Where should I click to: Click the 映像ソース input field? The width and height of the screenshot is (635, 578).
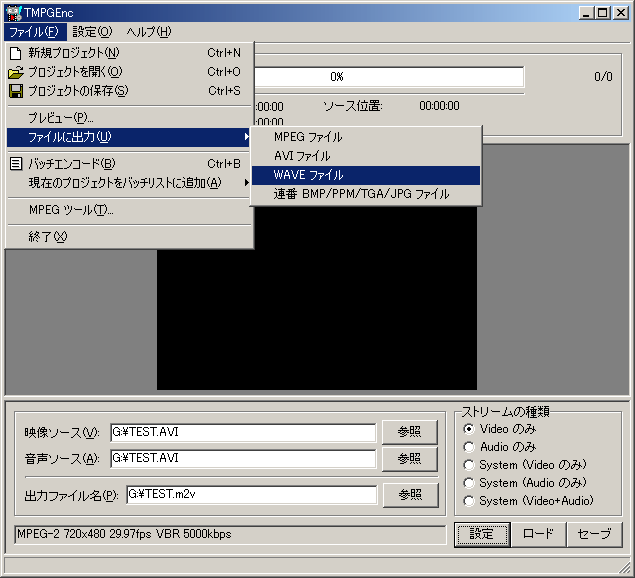pos(243,433)
